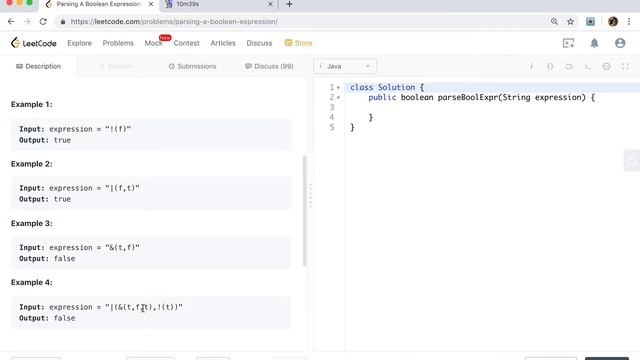Select the Parsing A Boolean Expression tab
640x360 pixels.
click(x=98, y=4)
